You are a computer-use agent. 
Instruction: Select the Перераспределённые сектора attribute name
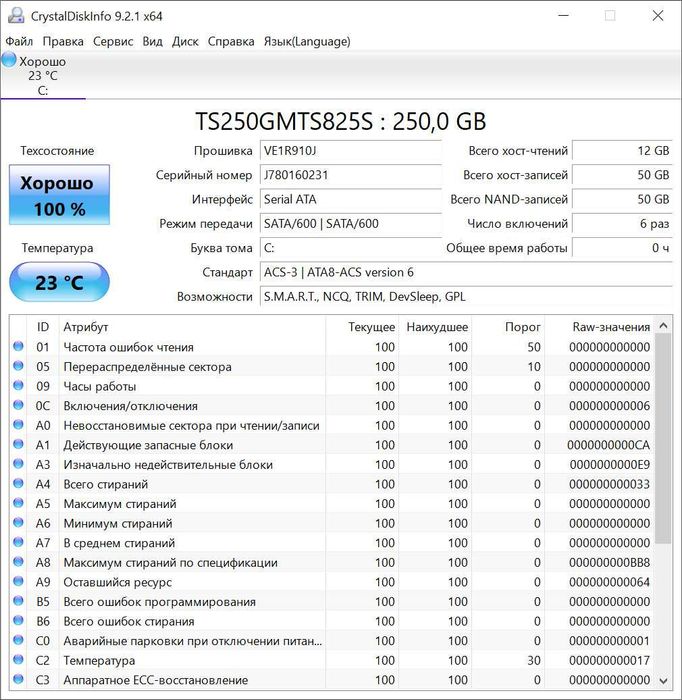click(x=147, y=367)
